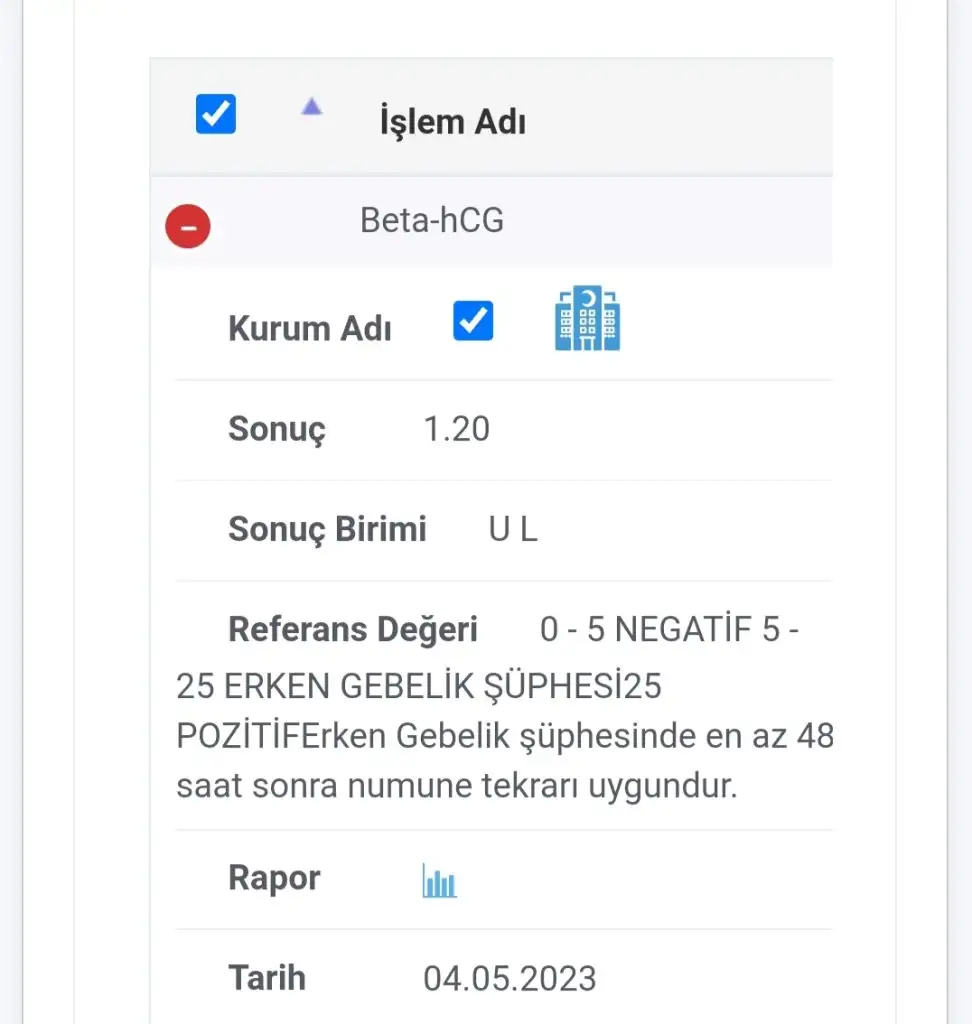
Task: Collapse Beta-hCG row with red minus icon
Action: coord(188,226)
